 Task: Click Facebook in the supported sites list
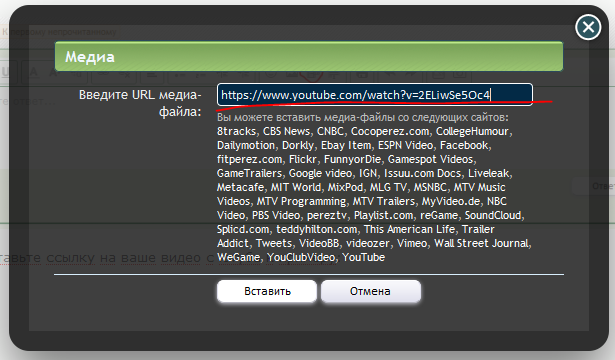(x=464, y=145)
